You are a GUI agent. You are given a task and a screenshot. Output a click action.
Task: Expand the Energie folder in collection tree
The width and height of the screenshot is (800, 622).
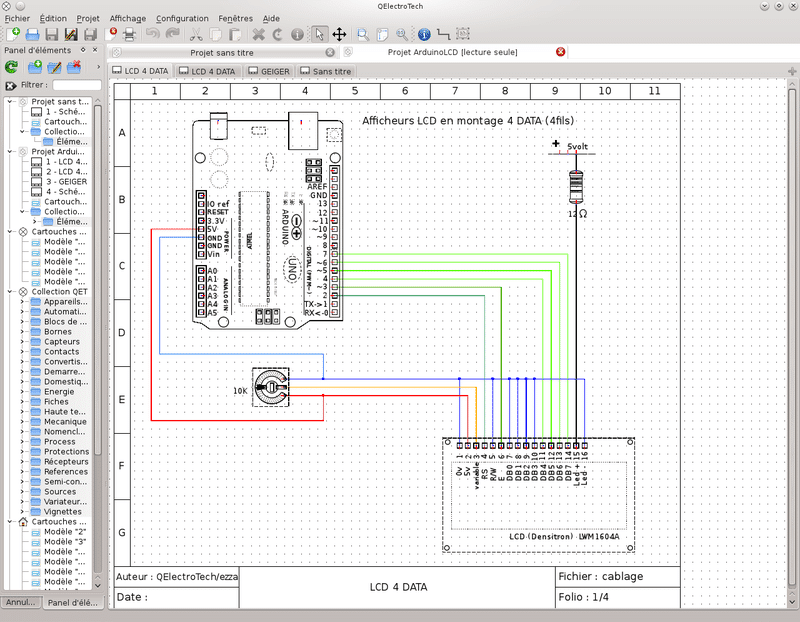[x=23, y=391]
